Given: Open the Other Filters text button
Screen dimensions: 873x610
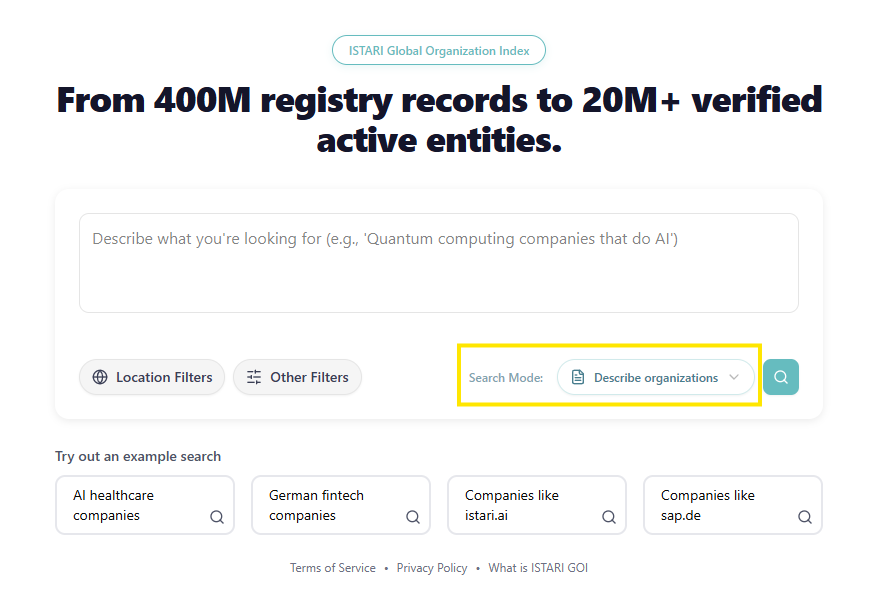Looking at the screenshot, I should coord(309,377).
